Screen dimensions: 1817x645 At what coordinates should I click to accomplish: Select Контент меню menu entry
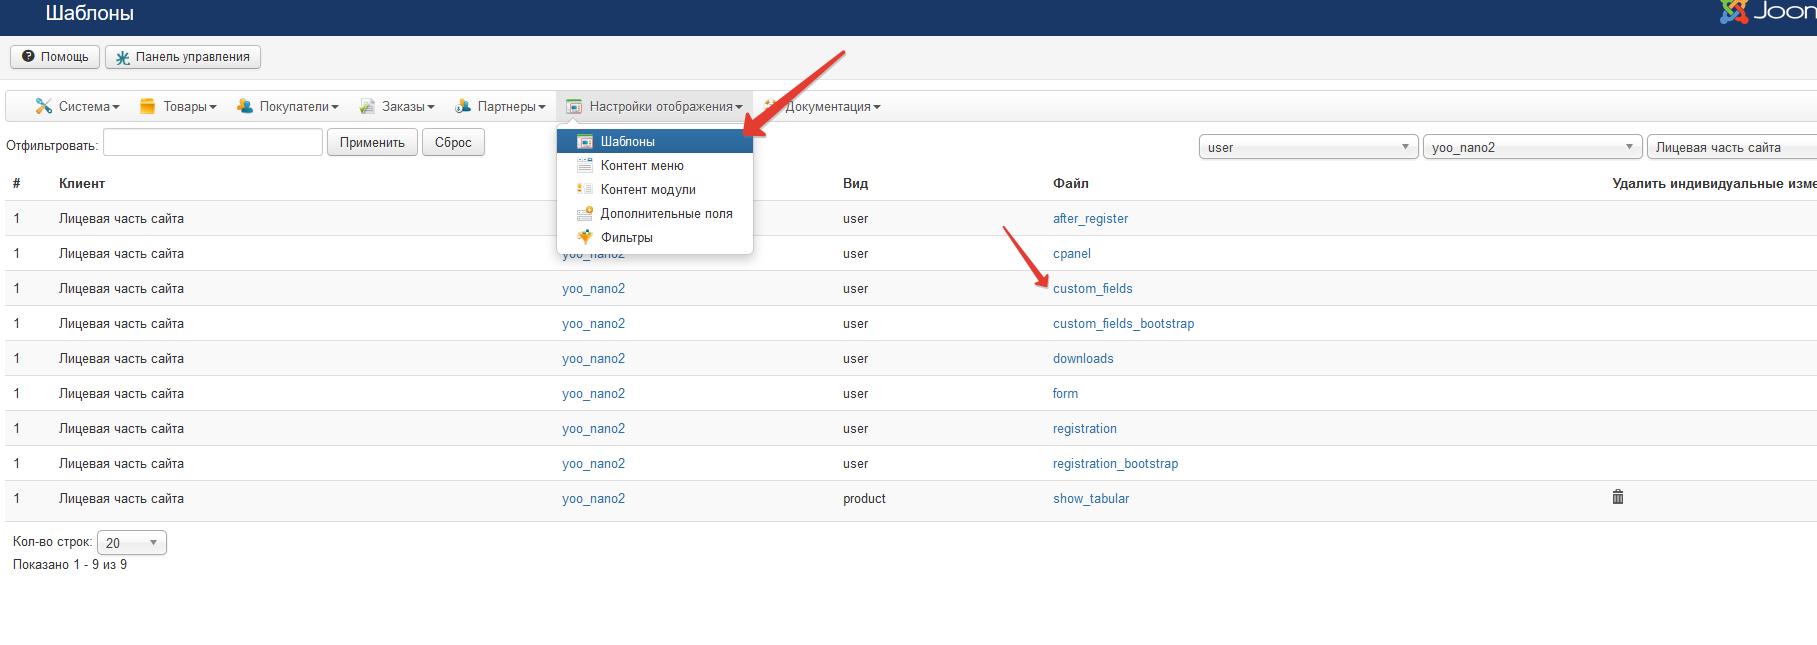click(x=655, y=165)
